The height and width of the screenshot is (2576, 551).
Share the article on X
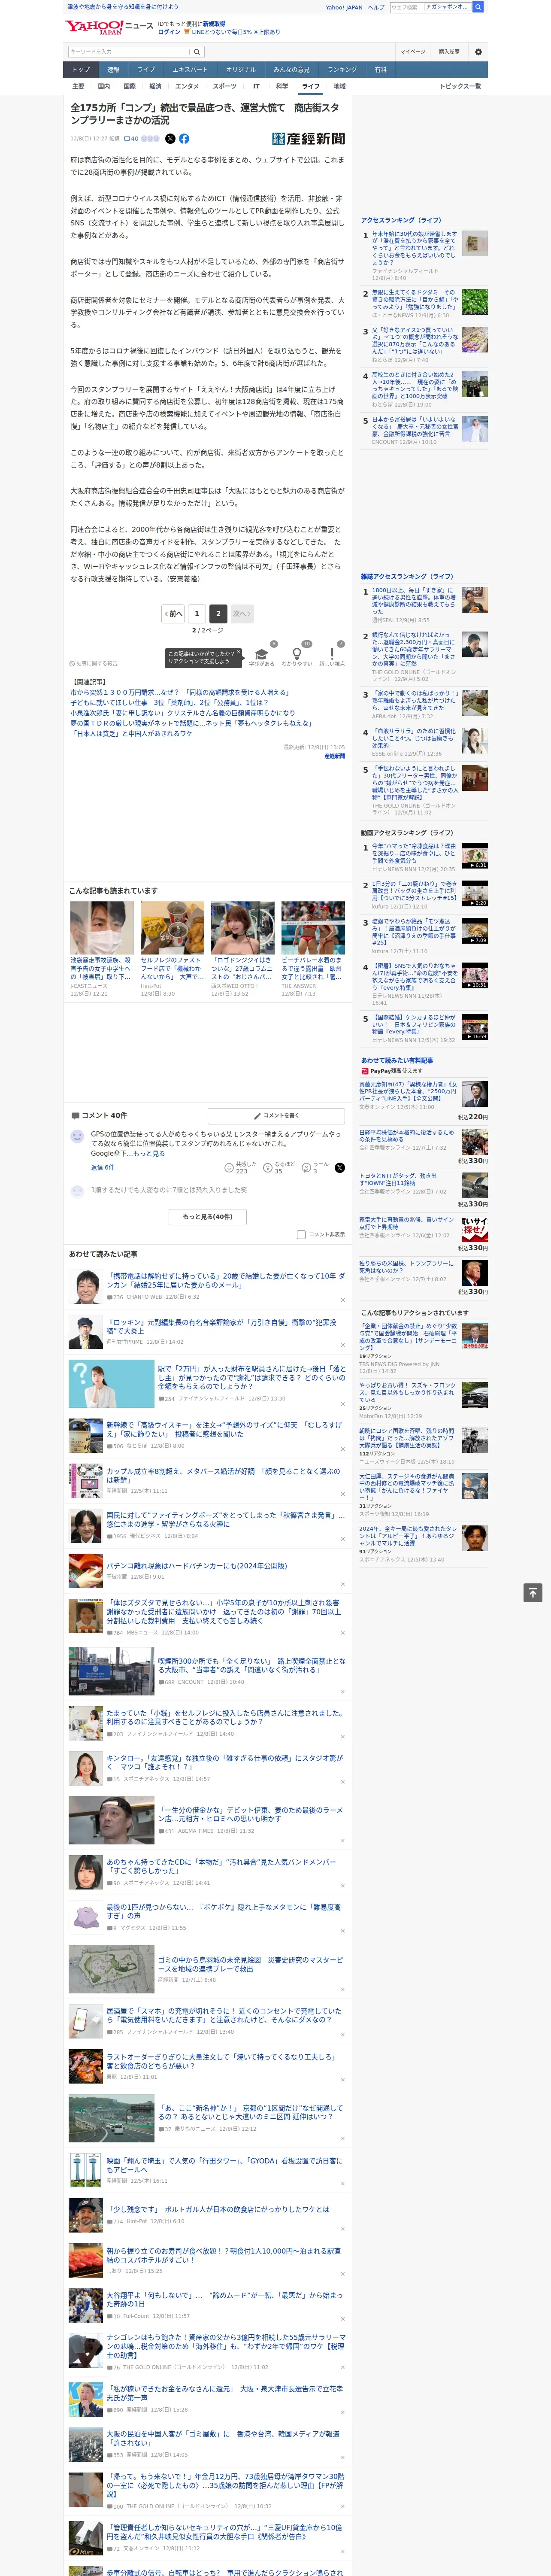coord(170,139)
